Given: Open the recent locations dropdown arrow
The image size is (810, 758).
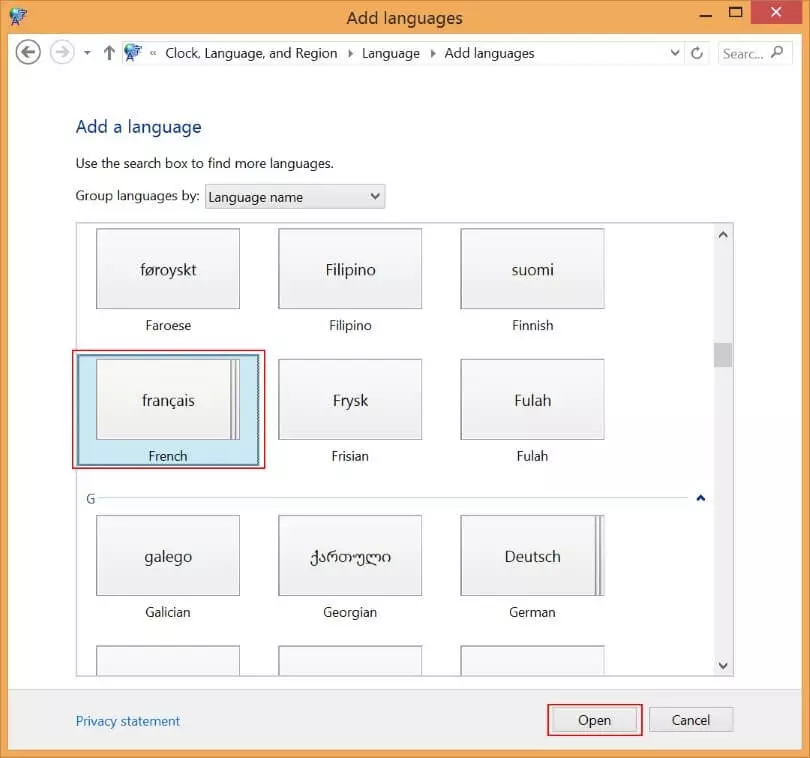Looking at the screenshot, I should point(87,53).
